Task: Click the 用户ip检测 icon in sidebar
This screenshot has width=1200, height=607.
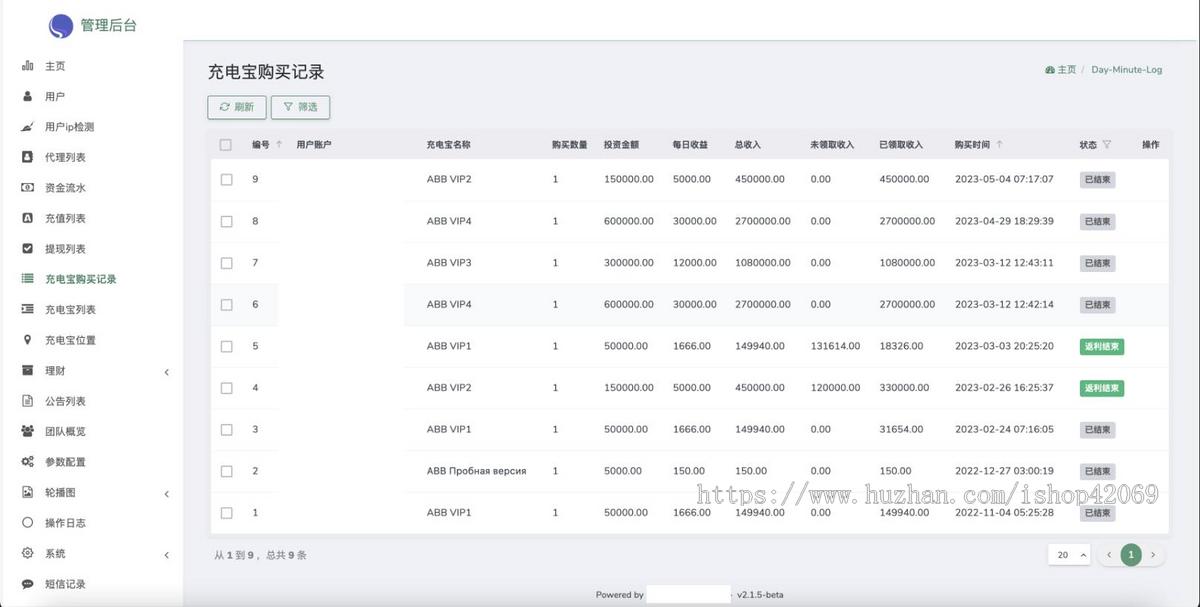Action: point(28,127)
